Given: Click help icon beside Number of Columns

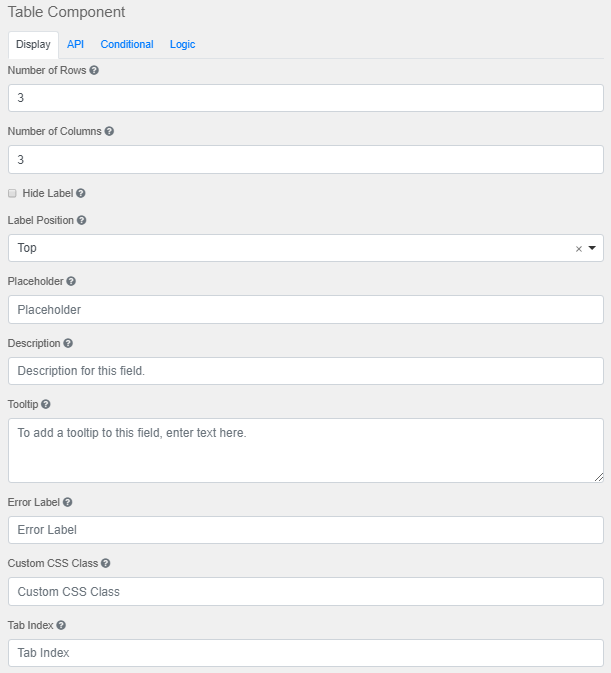Looking at the screenshot, I should (x=109, y=131).
